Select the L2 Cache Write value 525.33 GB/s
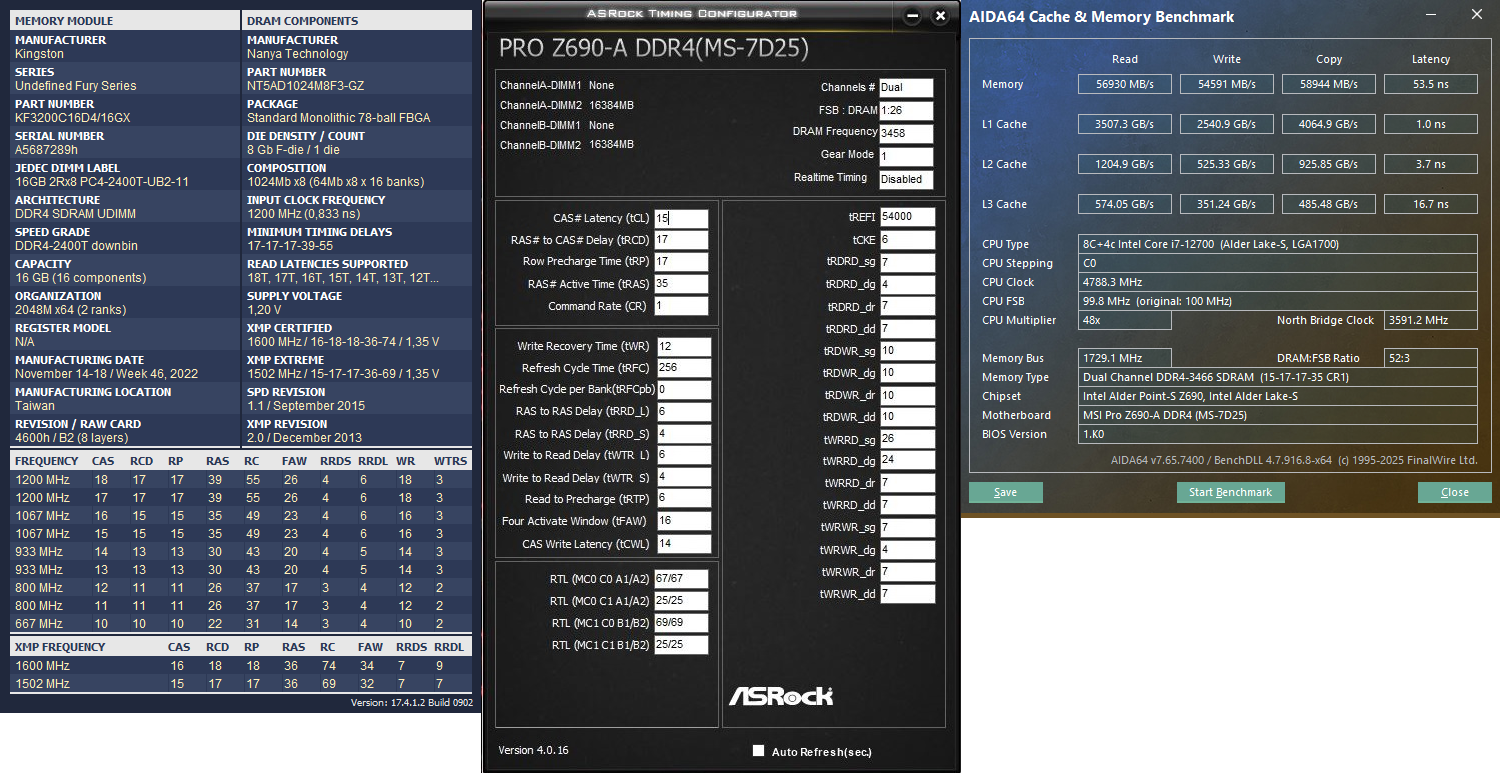 point(1227,164)
